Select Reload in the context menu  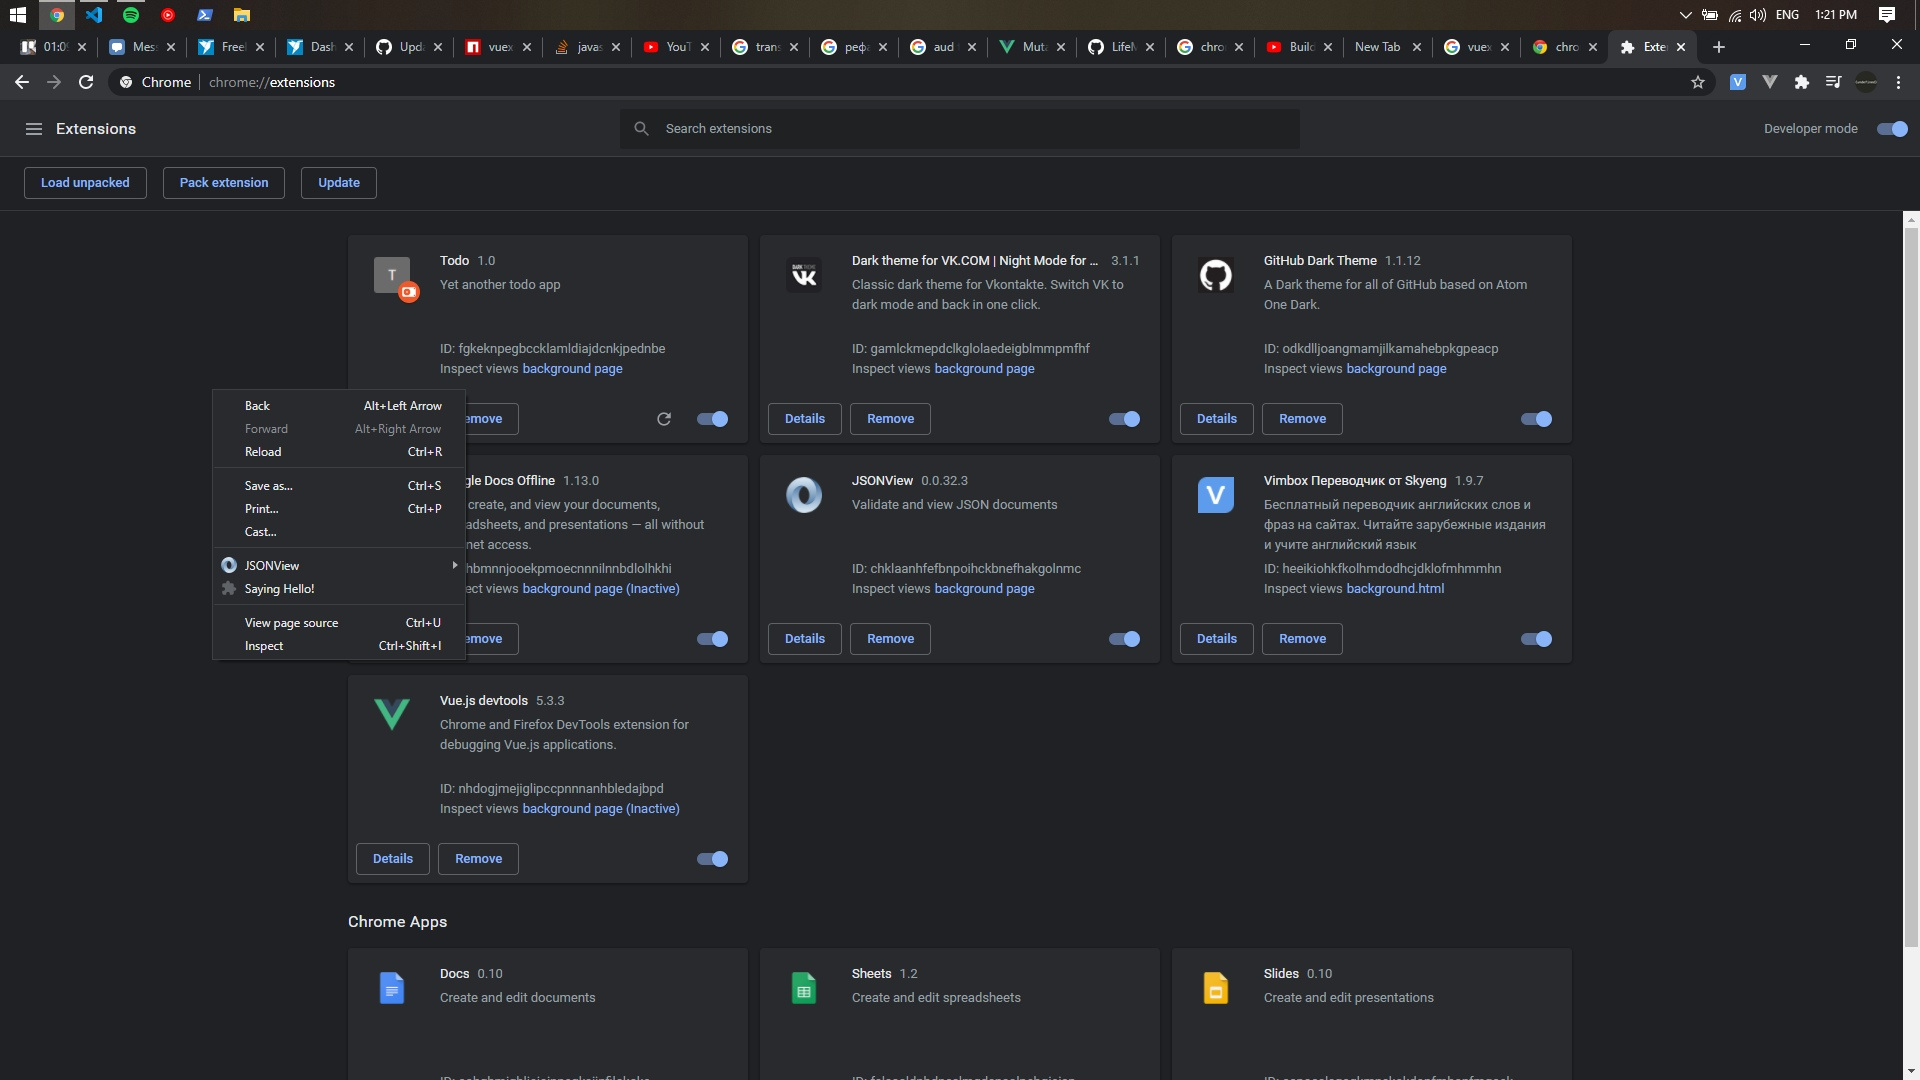(339, 452)
